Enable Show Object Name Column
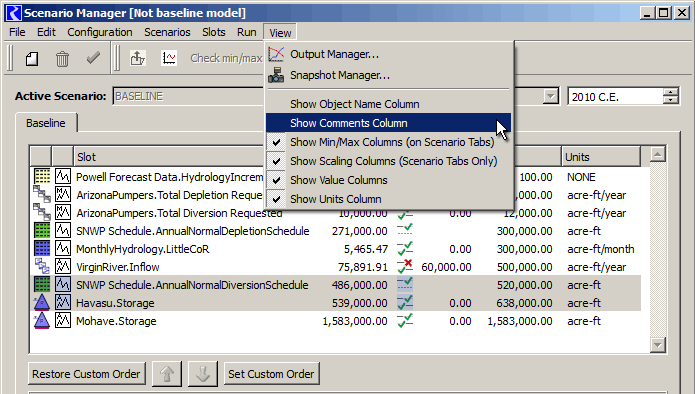The height and width of the screenshot is (394, 695). [x=388, y=104]
